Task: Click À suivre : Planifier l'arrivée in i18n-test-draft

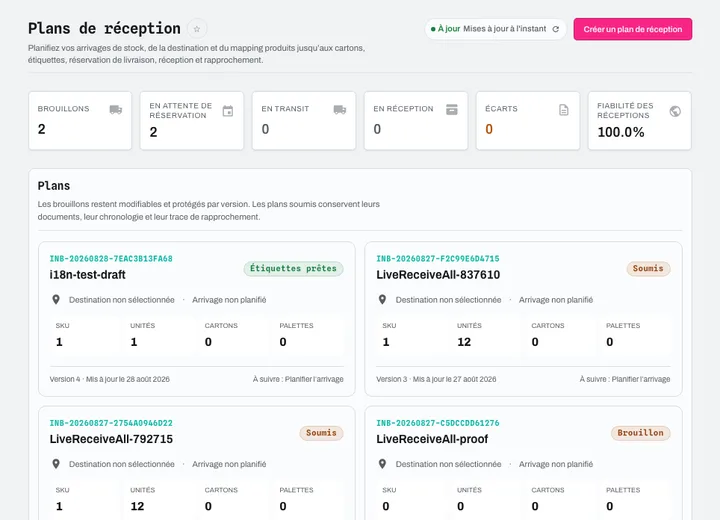Action: (298, 379)
